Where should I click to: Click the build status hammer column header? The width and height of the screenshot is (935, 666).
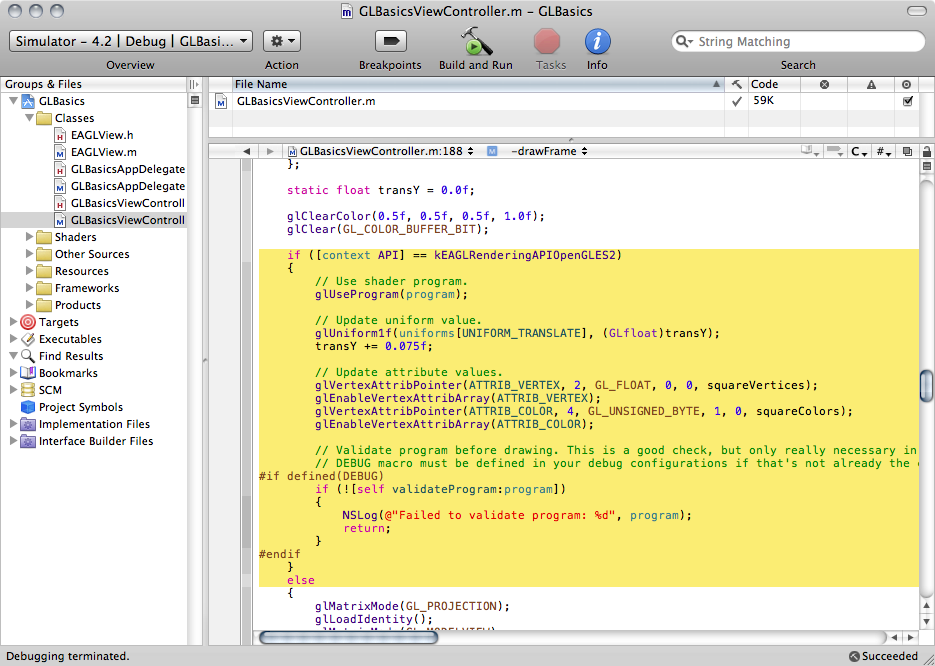pos(736,84)
